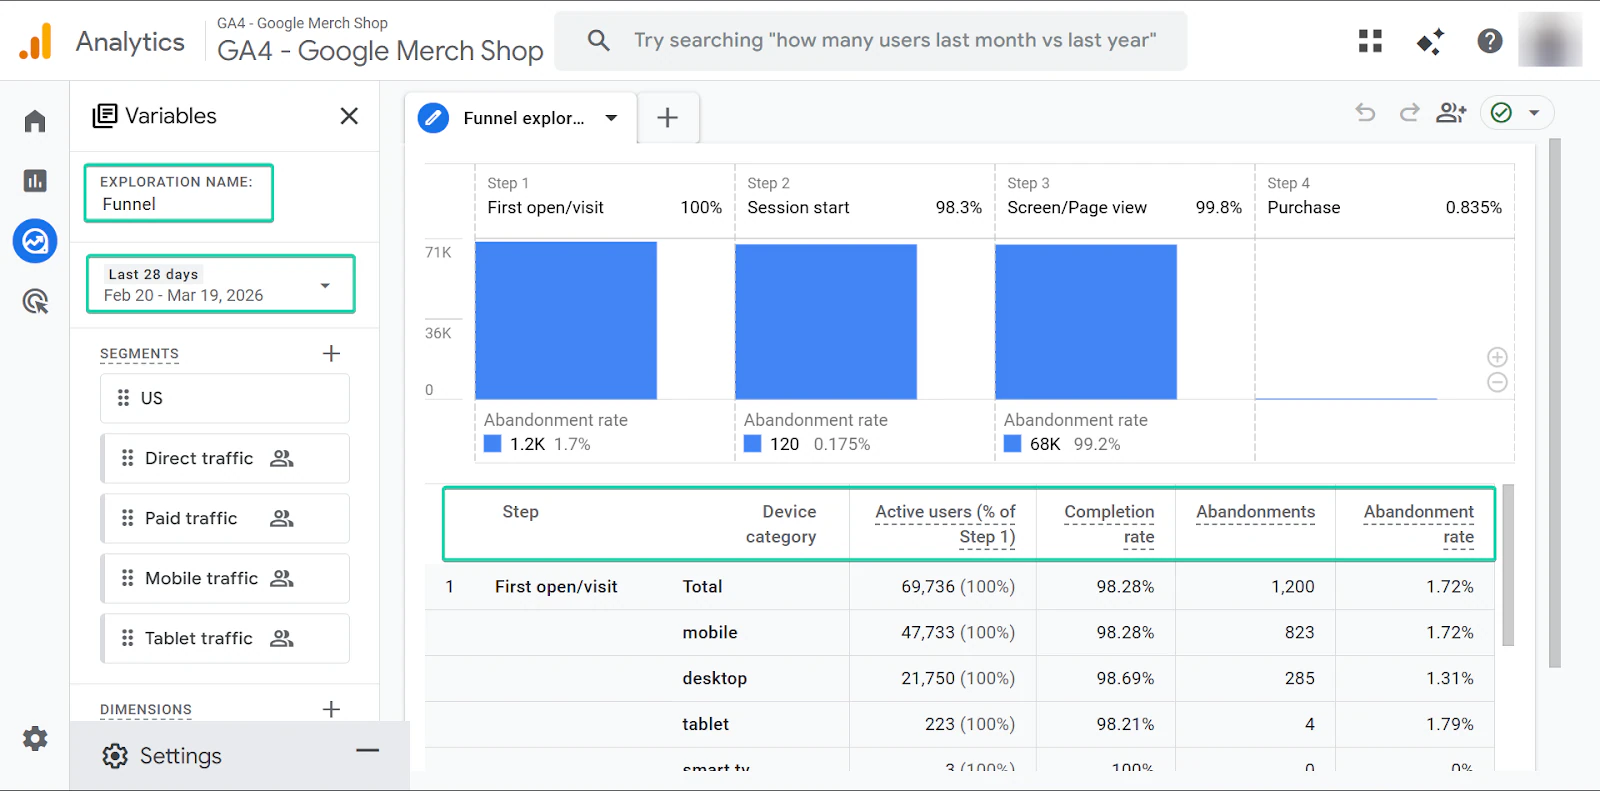
Task: Click the page vertical scrollbar
Action: (x=1554, y=402)
